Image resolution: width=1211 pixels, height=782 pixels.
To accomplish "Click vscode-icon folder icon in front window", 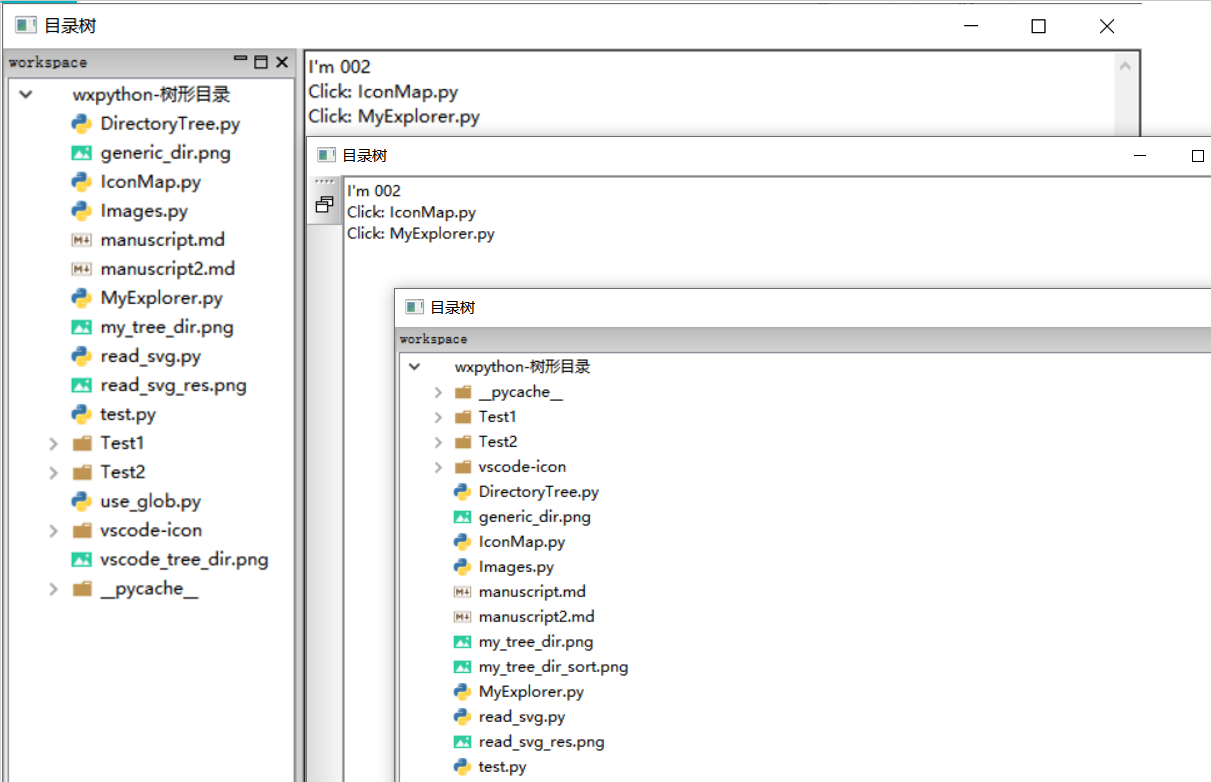I will (462, 467).
